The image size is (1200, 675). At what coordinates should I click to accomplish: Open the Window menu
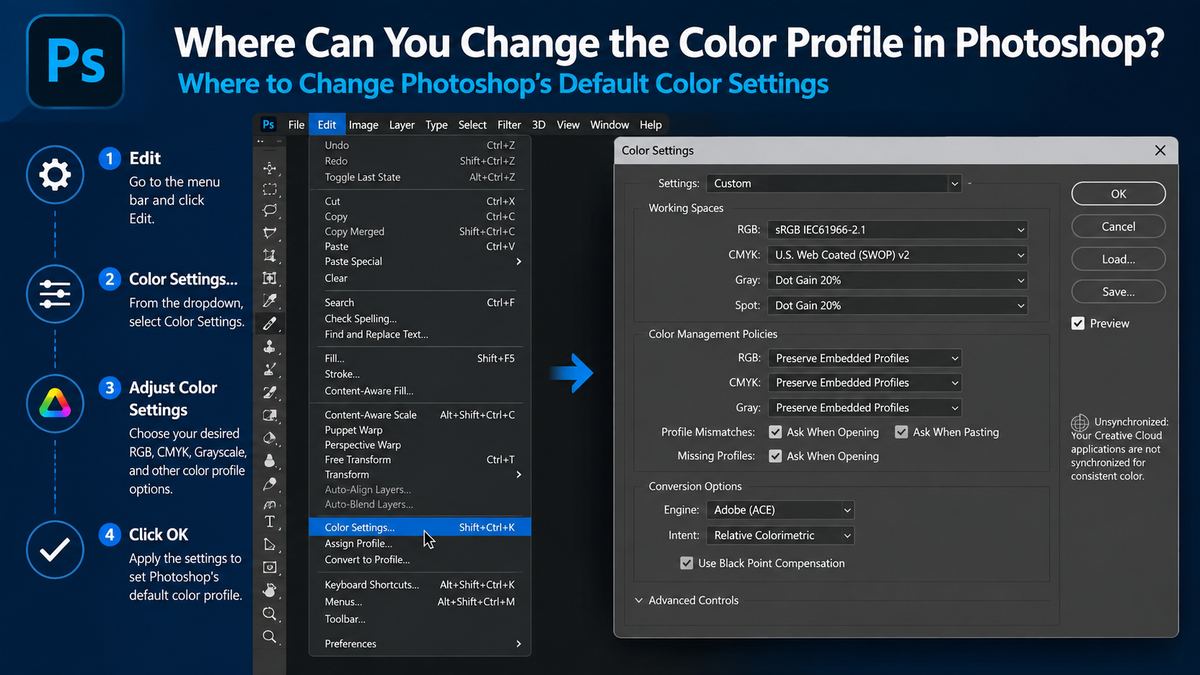[x=609, y=125]
